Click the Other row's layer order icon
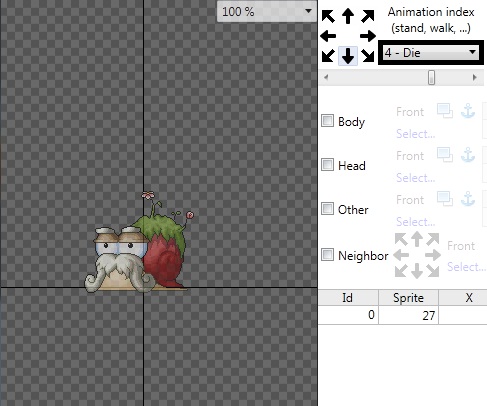This screenshot has width=487, height=406. (x=445, y=199)
